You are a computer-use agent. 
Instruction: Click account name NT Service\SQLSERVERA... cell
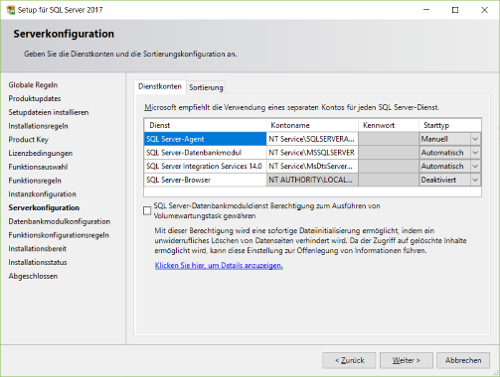coord(312,139)
